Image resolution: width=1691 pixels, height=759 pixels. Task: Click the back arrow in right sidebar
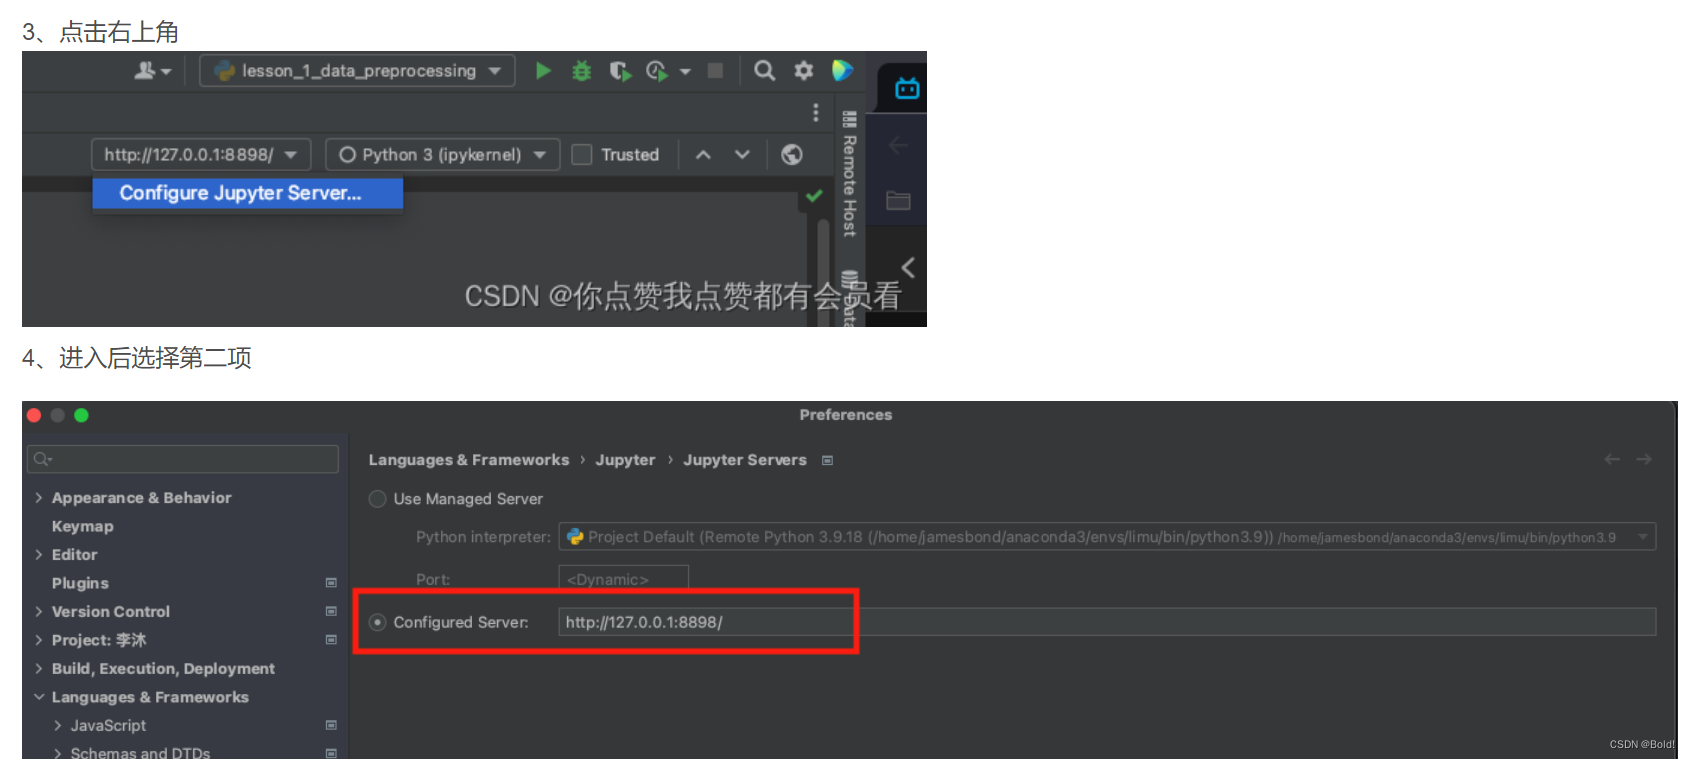tap(898, 146)
